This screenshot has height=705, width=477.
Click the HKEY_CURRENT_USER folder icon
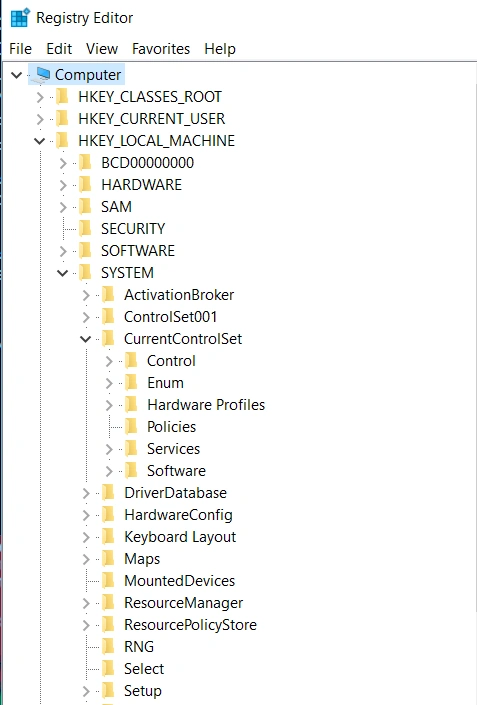[x=62, y=118]
